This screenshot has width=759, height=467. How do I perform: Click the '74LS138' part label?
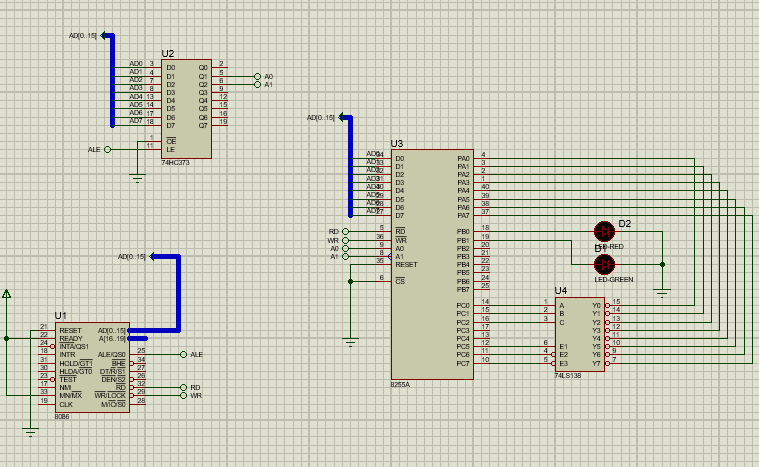tap(568, 376)
